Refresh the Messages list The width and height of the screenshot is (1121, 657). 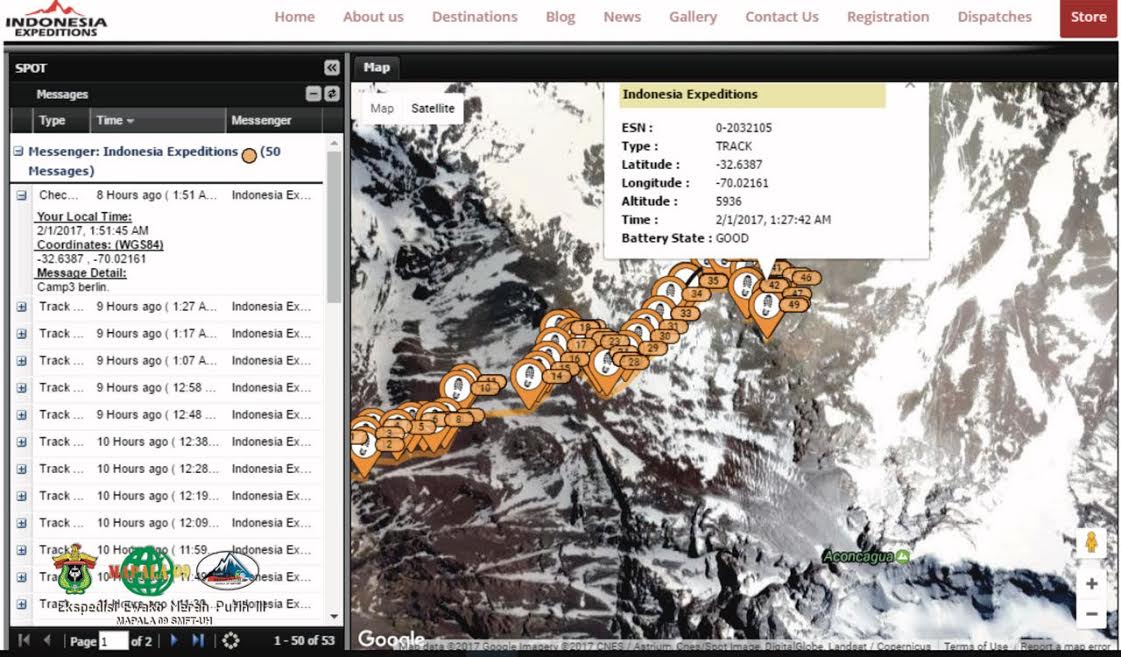tap(331, 94)
